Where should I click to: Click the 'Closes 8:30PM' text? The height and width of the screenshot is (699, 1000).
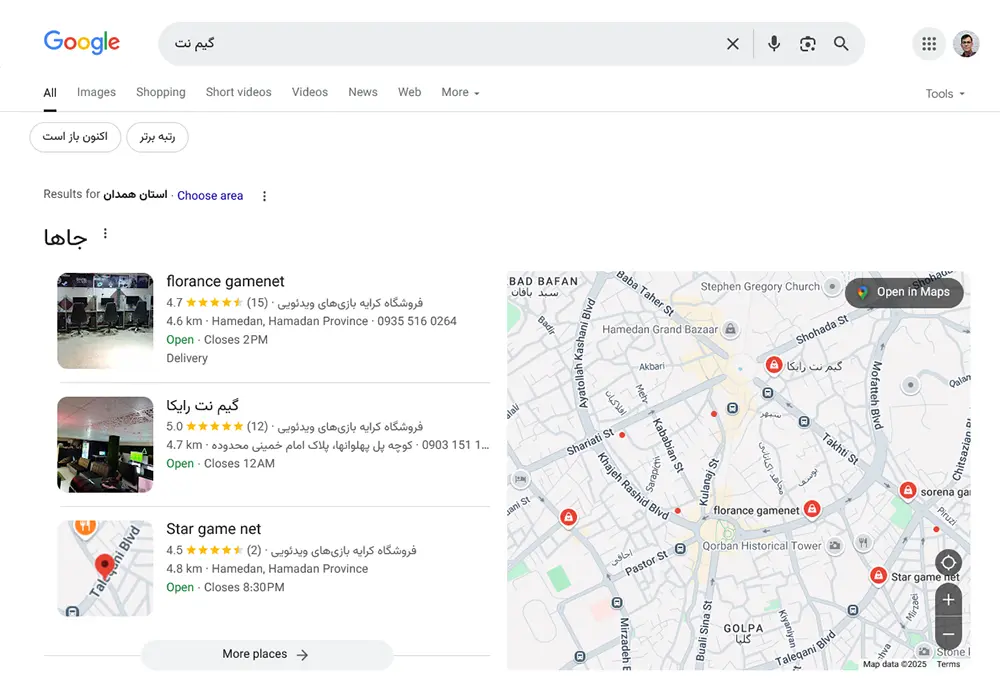point(244,587)
